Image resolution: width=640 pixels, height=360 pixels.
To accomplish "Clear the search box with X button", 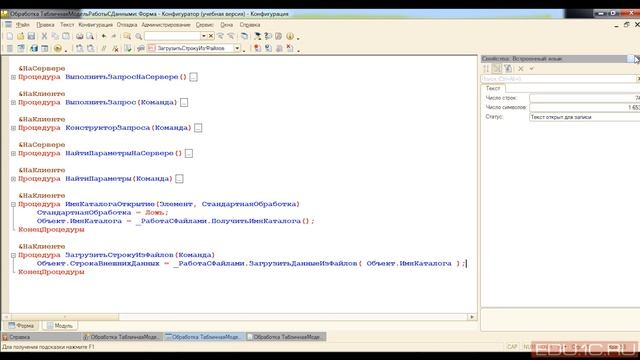I will [x=211, y=36].
